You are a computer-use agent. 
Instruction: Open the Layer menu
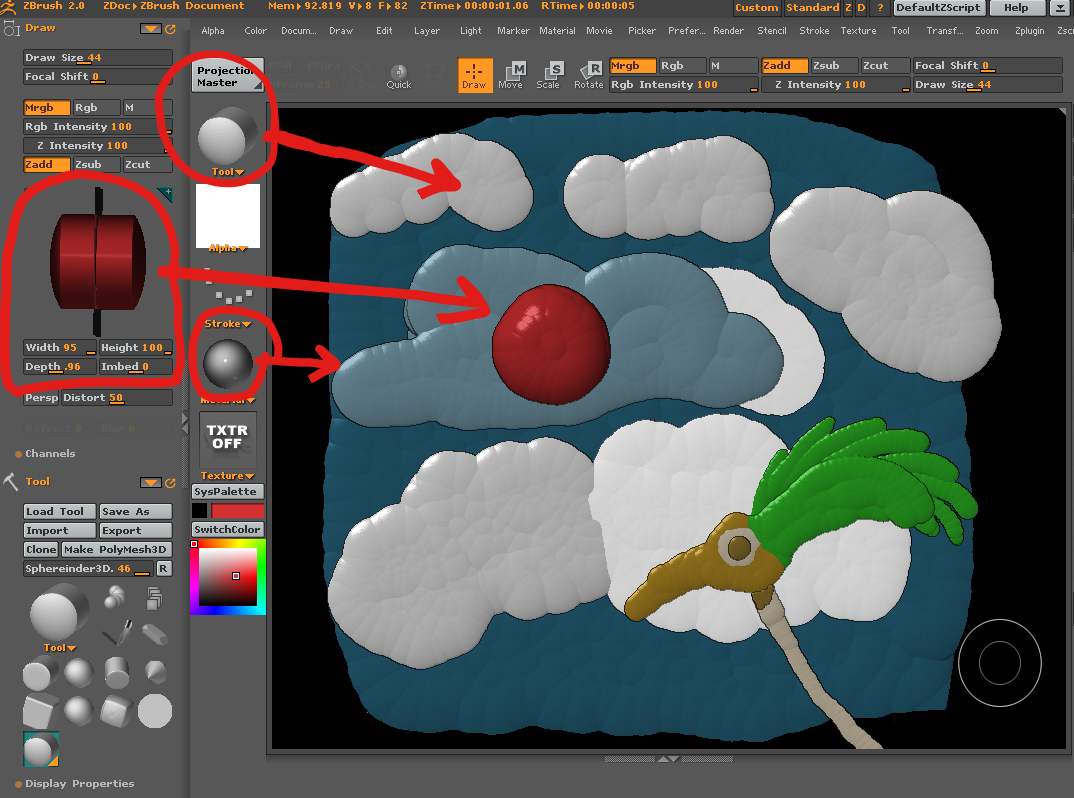pos(427,31)
